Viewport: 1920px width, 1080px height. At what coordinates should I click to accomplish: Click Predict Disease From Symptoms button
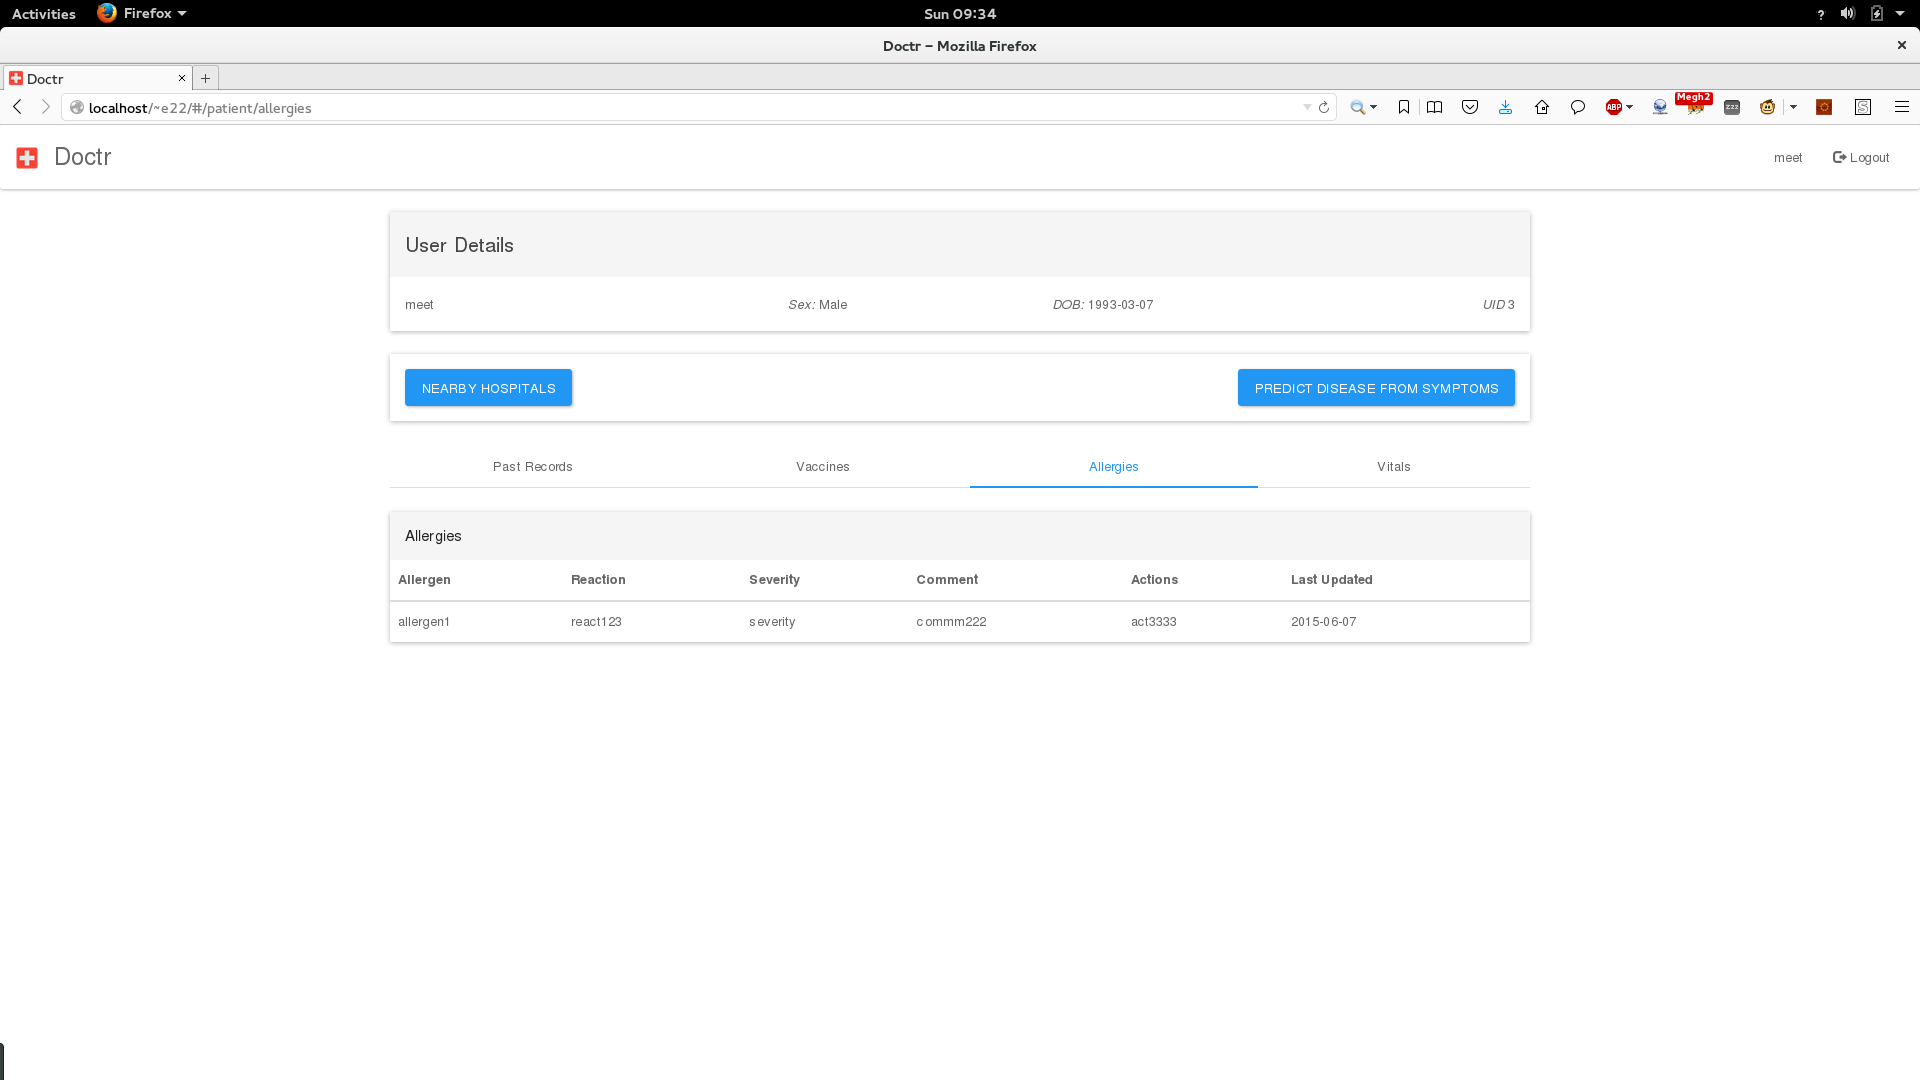coord(1376,388)
